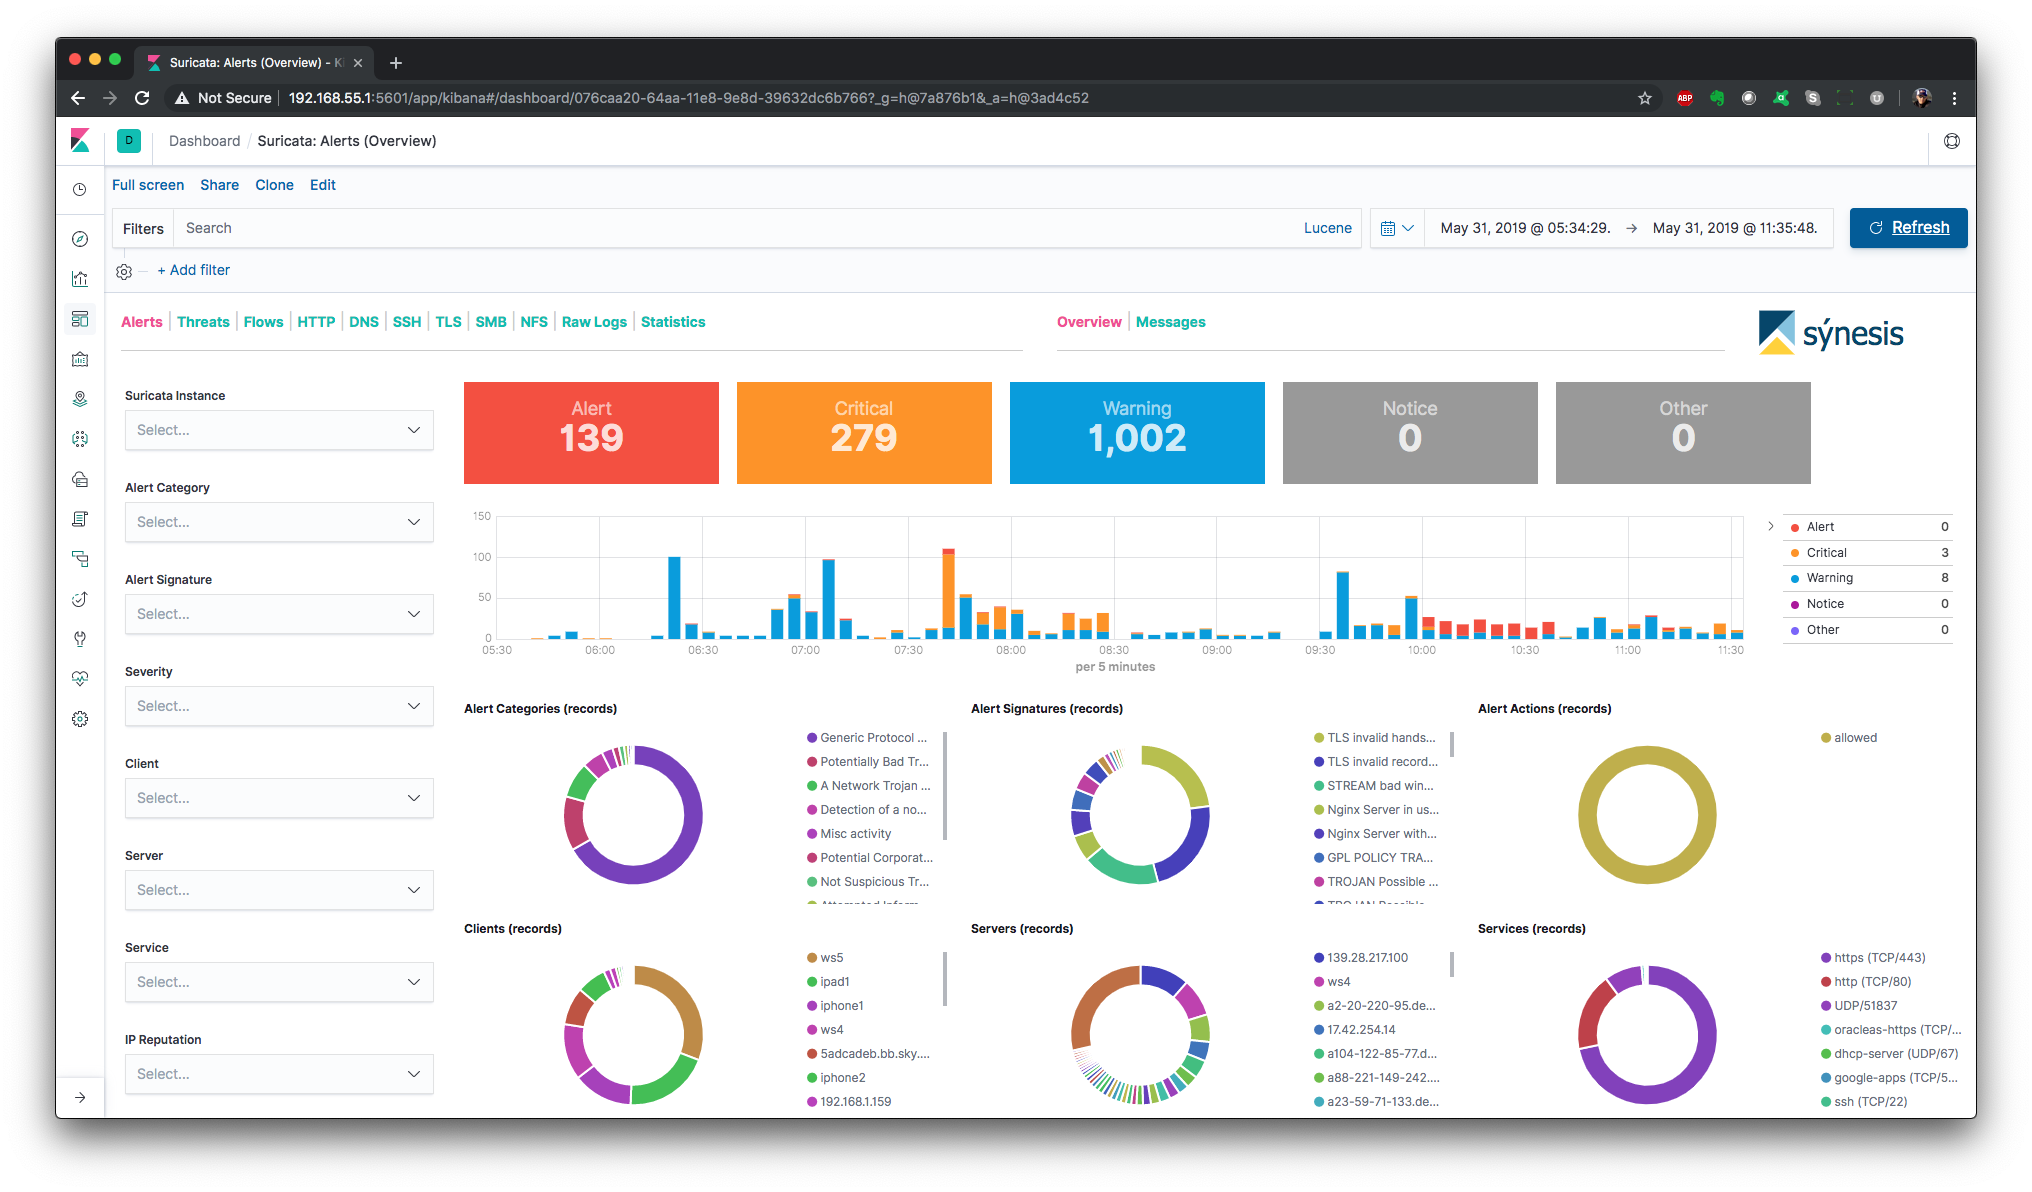Screen dimensions: 2032x1192
Task: Open new browser tab with plus
Action: [396, 63]
